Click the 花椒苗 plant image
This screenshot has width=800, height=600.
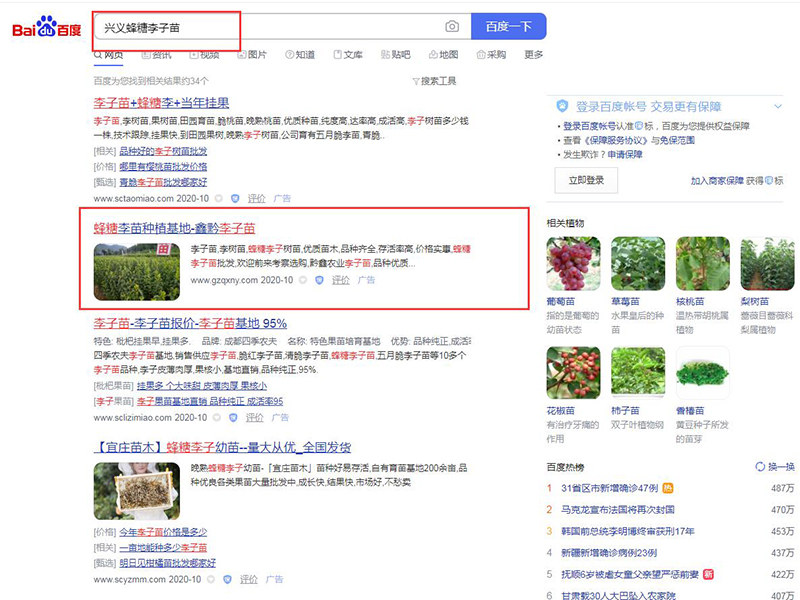(573, 373)
